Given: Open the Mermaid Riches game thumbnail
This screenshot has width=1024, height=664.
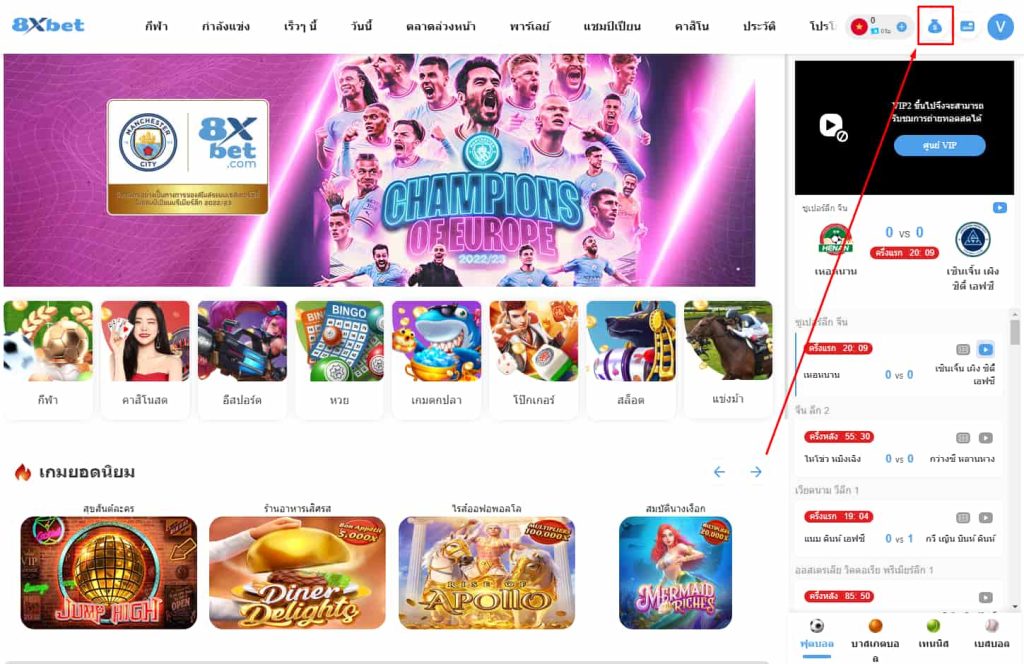Looking at the screenshot, I should click(675, 573).
